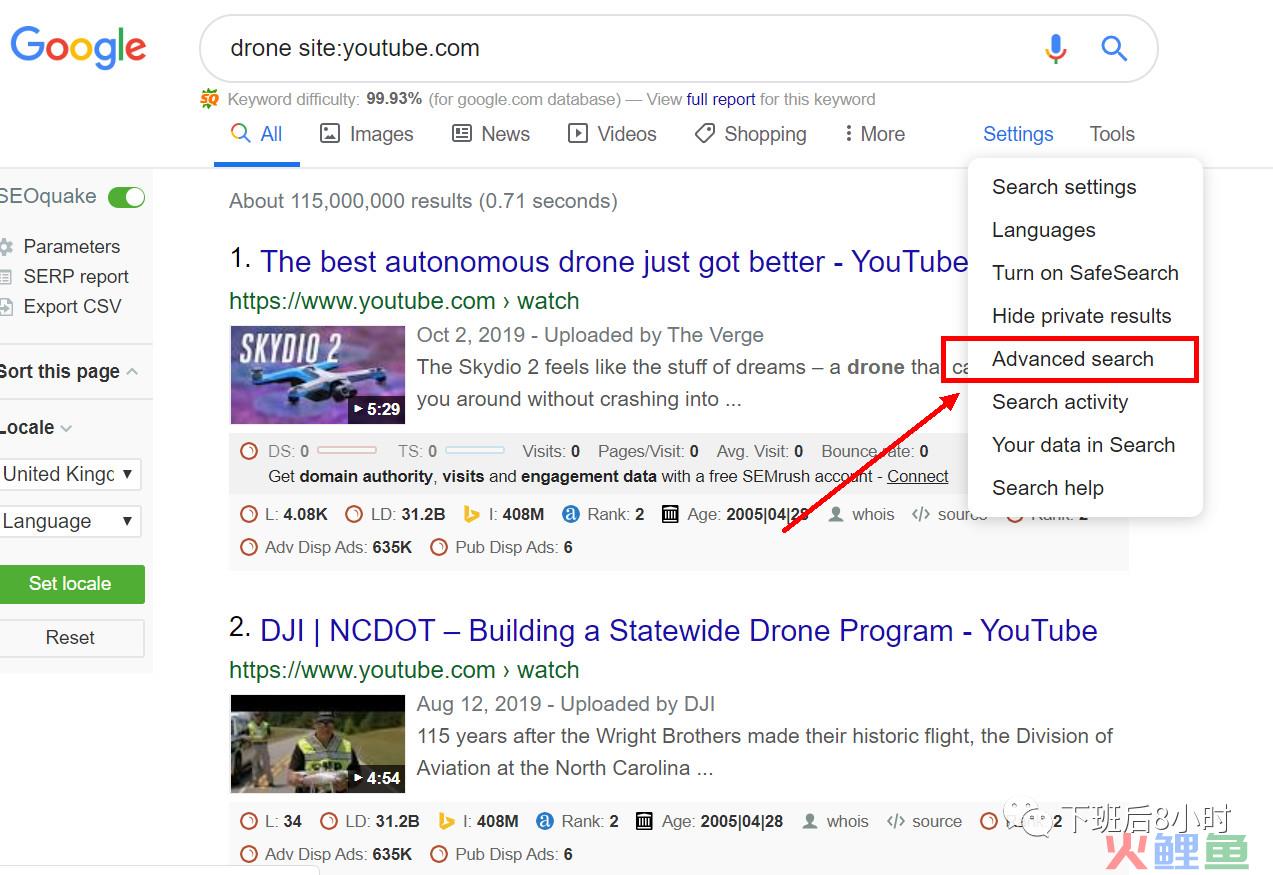Click the LD circle icon in result 1
Image resolution: width=1273 pixels, height=875 pixels.
pyautogui.click(x=353, y=514)
